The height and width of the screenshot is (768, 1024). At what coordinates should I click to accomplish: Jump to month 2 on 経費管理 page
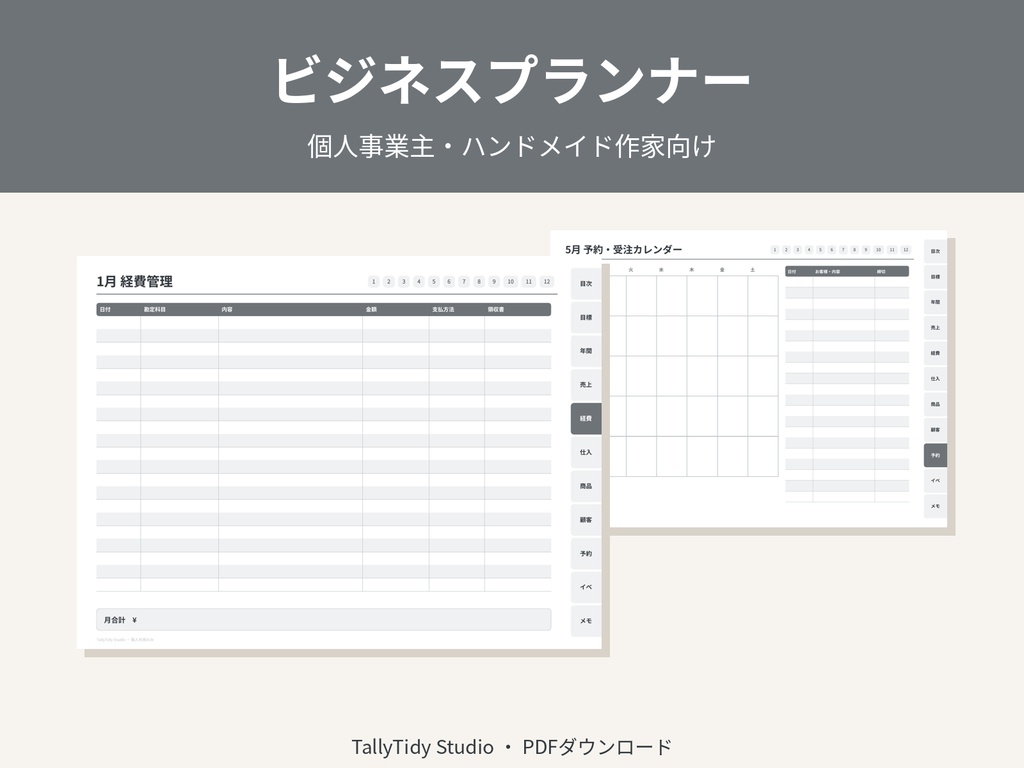[x=389, y=281]
